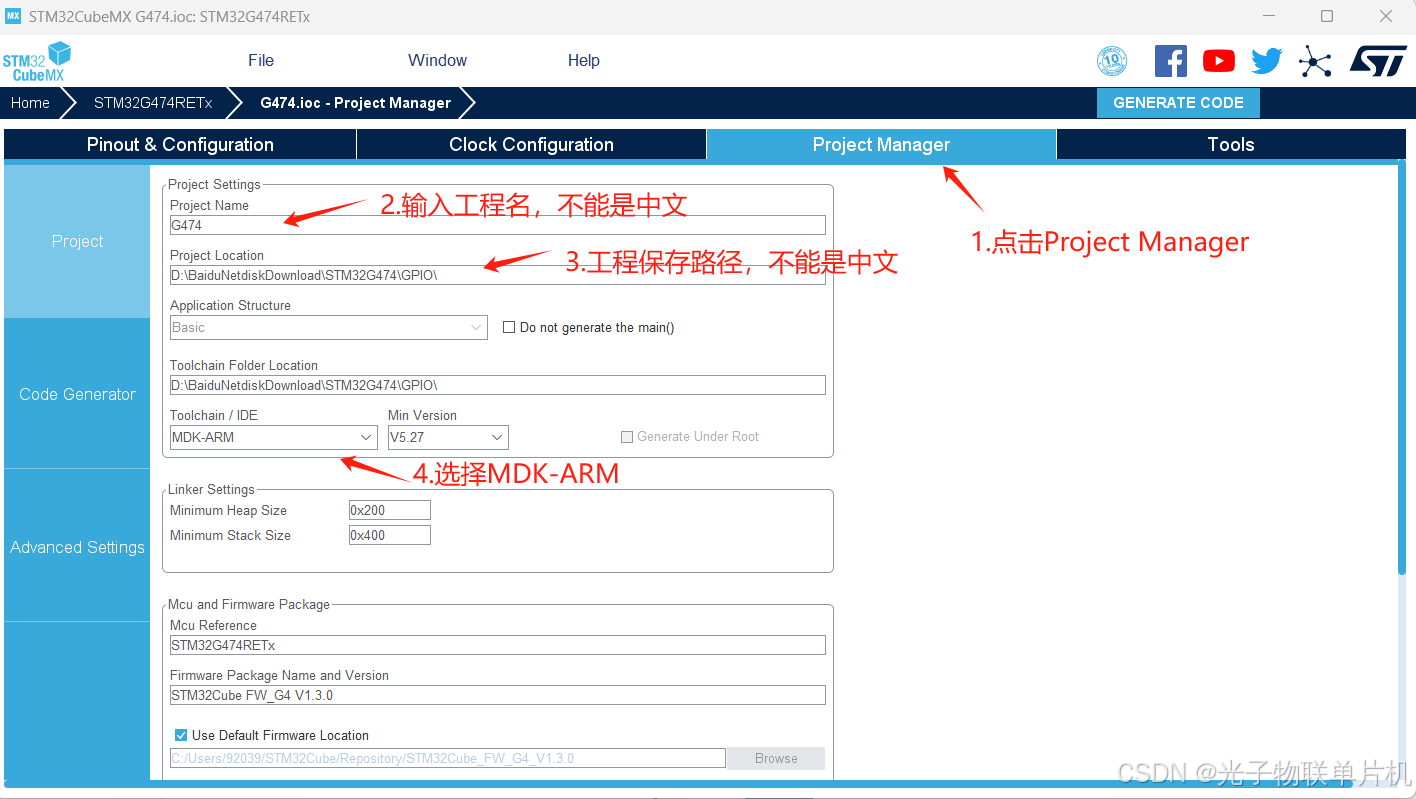Switch to the Tools tab

(x=1230, y=144)
